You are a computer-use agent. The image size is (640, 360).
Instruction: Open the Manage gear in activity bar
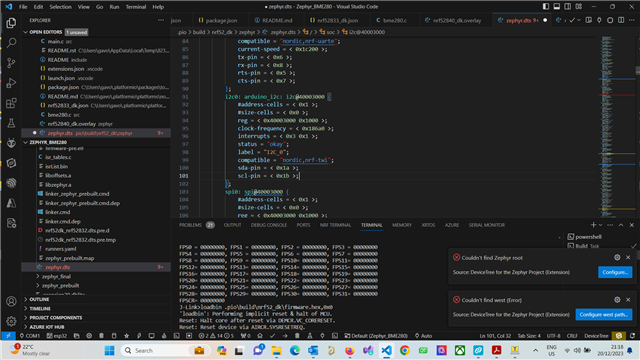tap(11, 321)
